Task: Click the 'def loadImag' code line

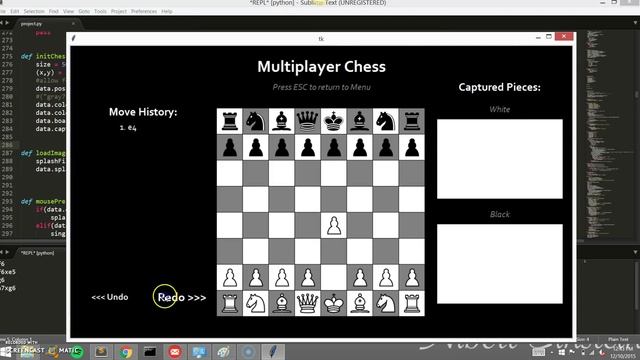Action: pos(43,153)
